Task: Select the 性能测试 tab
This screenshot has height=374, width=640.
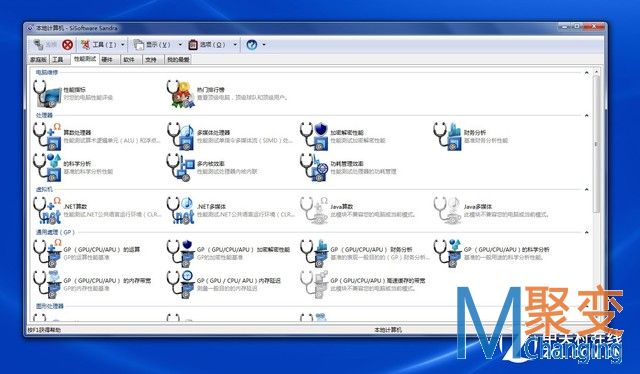Action: (84, 59)
